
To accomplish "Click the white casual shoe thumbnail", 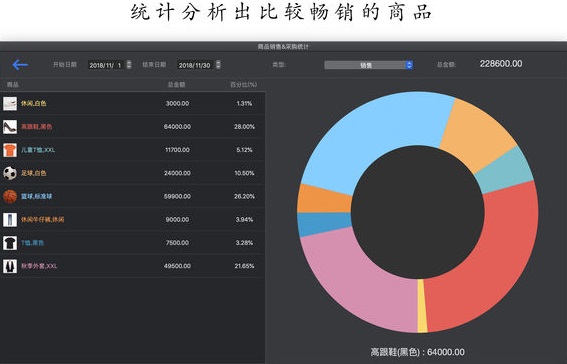I will (x=10, y=103).
